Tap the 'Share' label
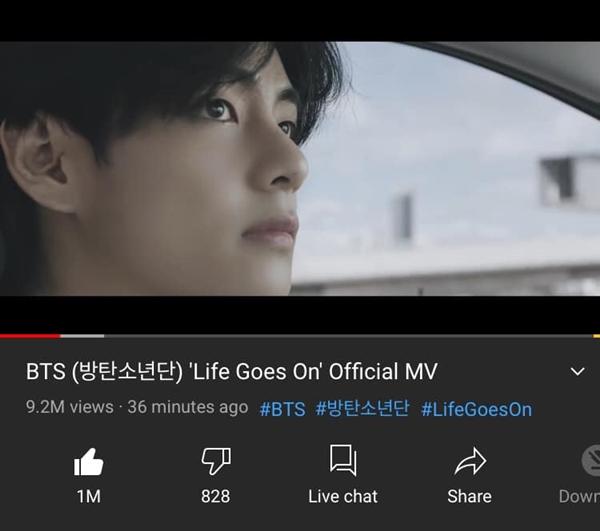Viewport: 600px width, 531px height. [x=470, y=497]
